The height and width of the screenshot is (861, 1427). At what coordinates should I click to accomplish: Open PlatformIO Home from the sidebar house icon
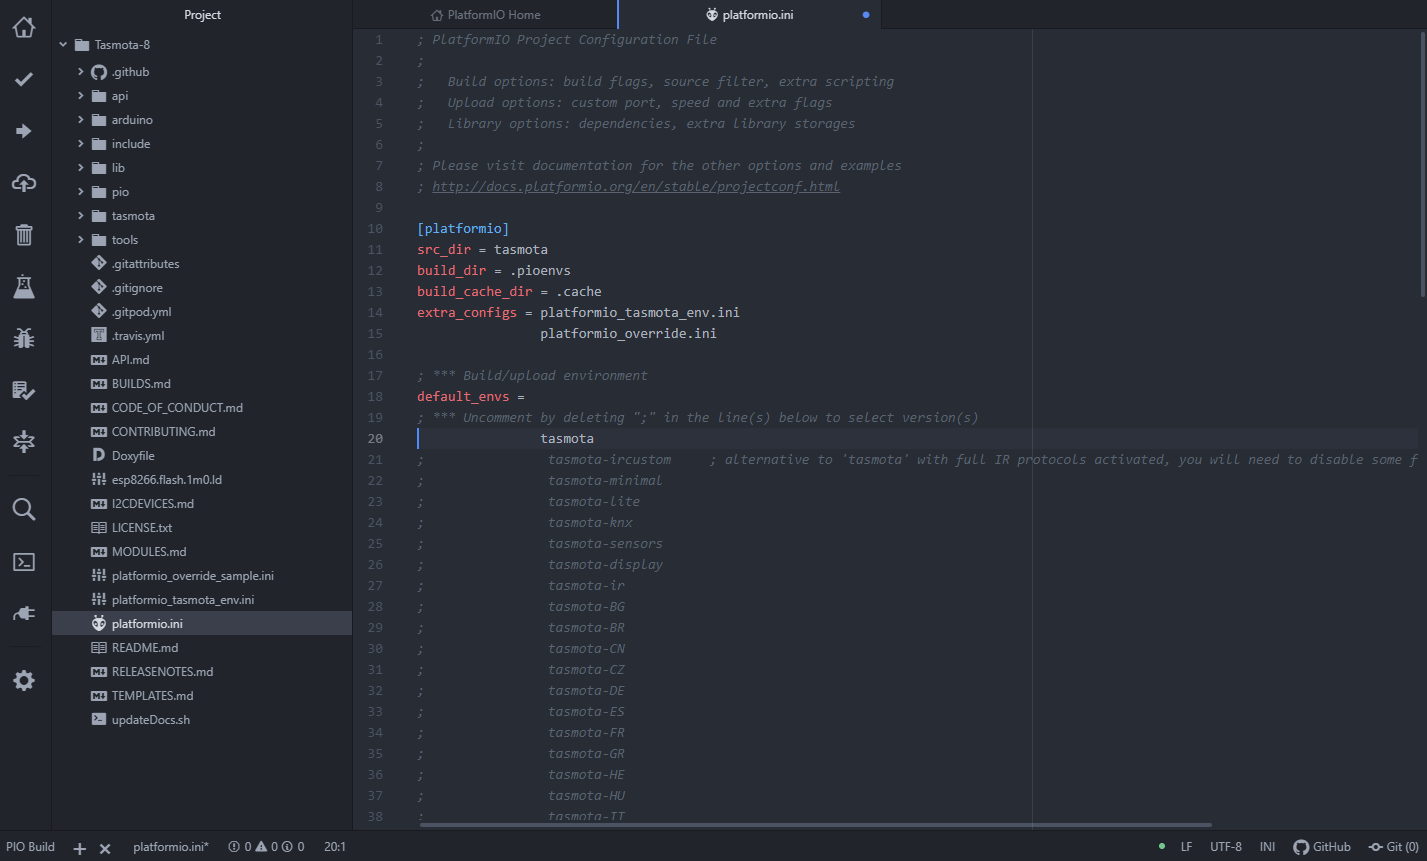[24, 27]
